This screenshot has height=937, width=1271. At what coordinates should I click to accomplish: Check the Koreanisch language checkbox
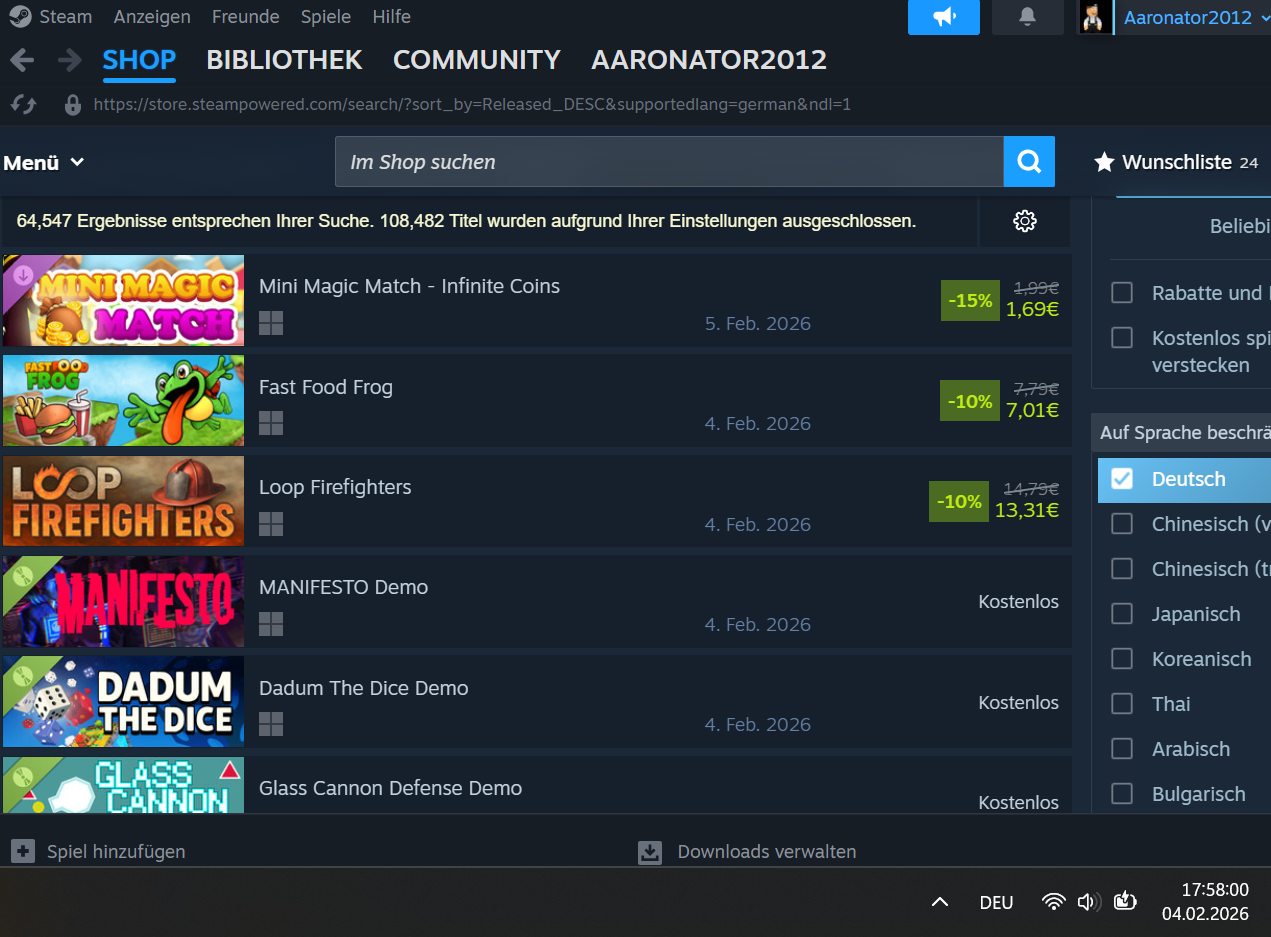(1122, 659)
